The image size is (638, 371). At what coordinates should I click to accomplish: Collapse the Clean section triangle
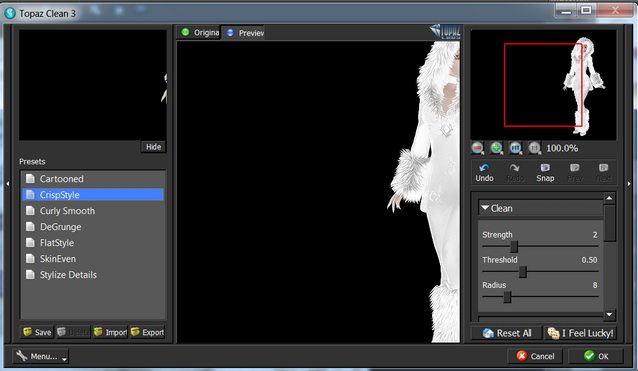coord(485,208)
